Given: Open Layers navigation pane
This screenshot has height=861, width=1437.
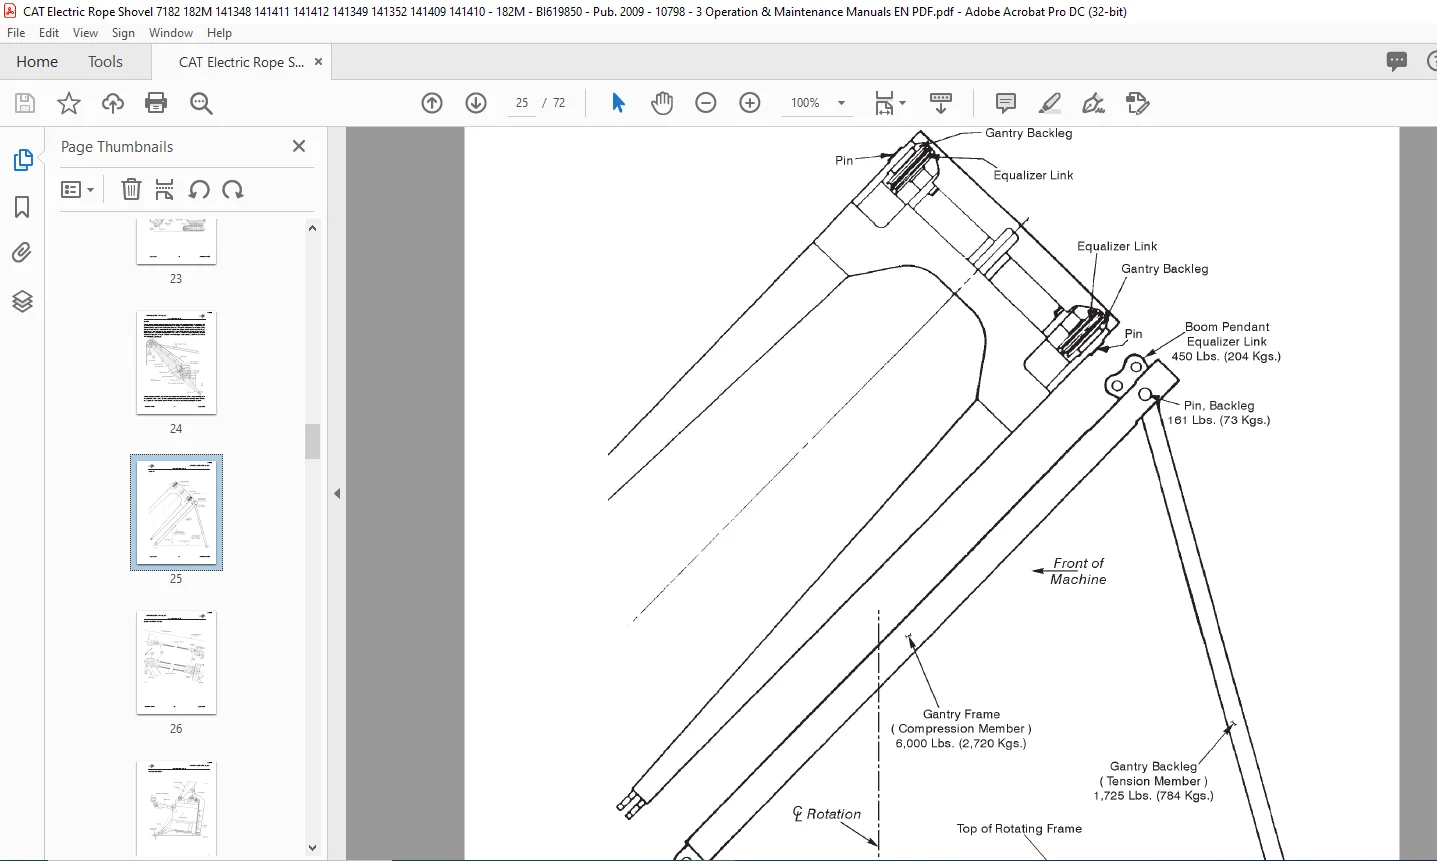Looking at the screenshot, I should click(22, 301).
